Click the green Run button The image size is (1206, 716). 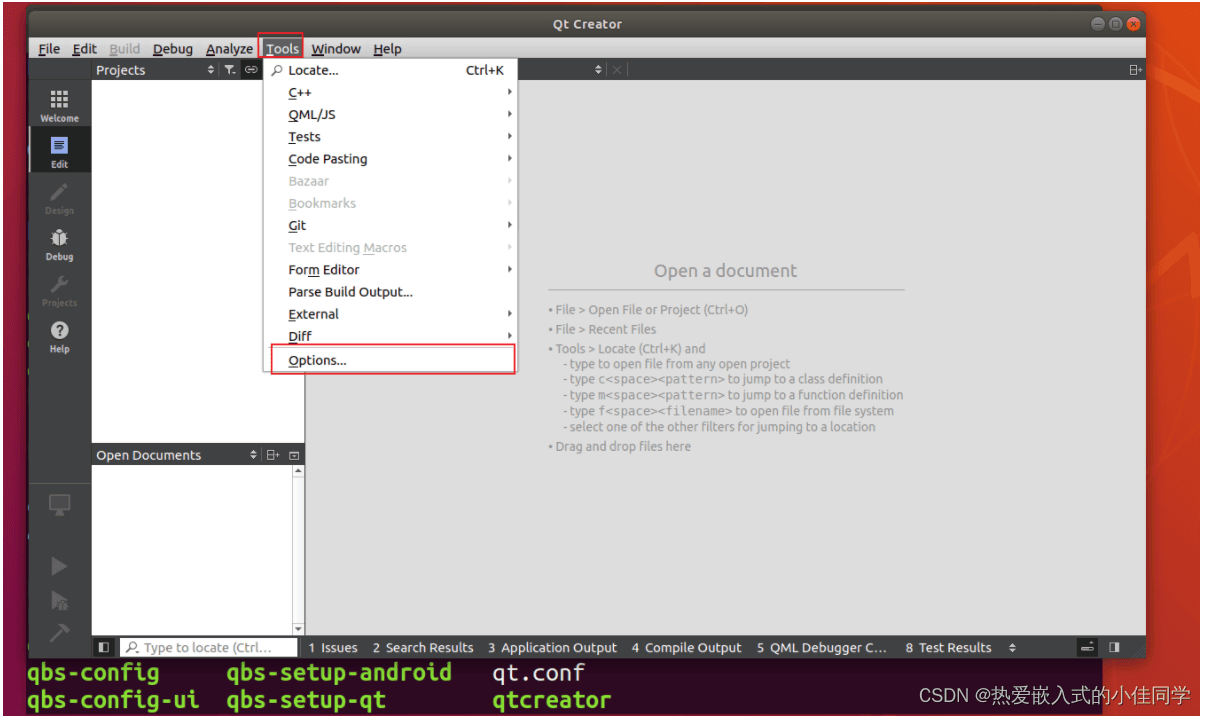[x=59, y=566]
